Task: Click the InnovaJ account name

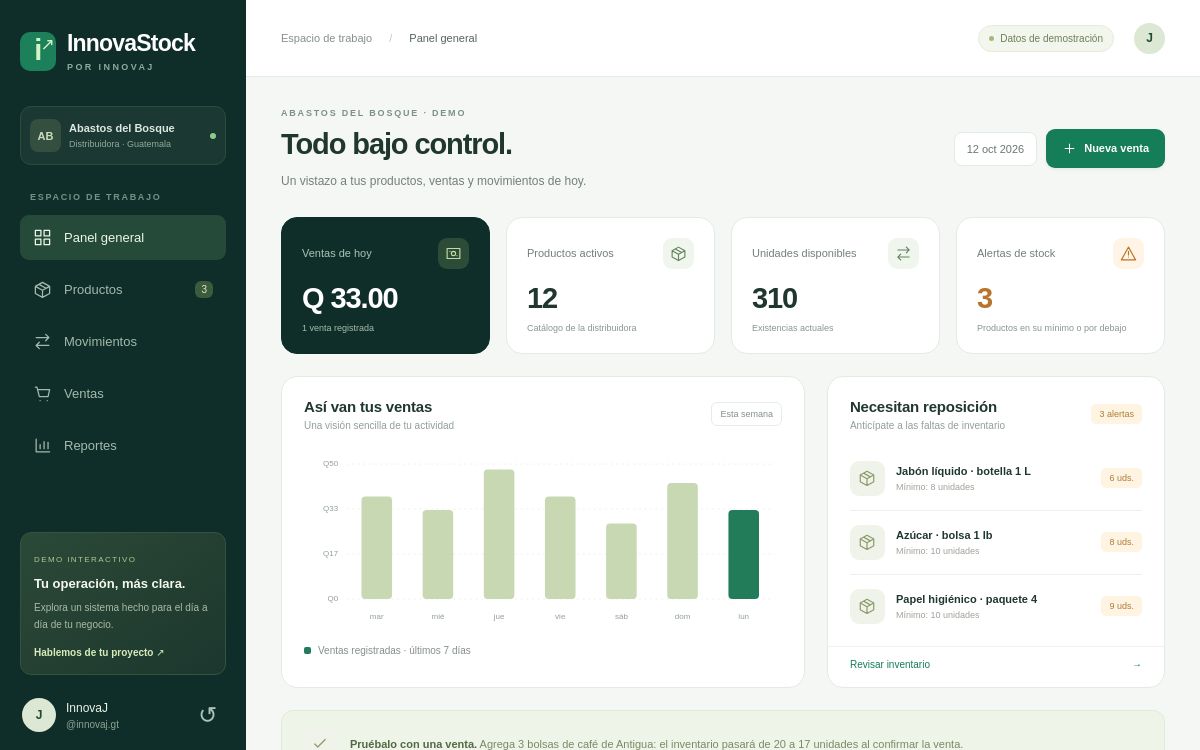Action: click(87, 708)
